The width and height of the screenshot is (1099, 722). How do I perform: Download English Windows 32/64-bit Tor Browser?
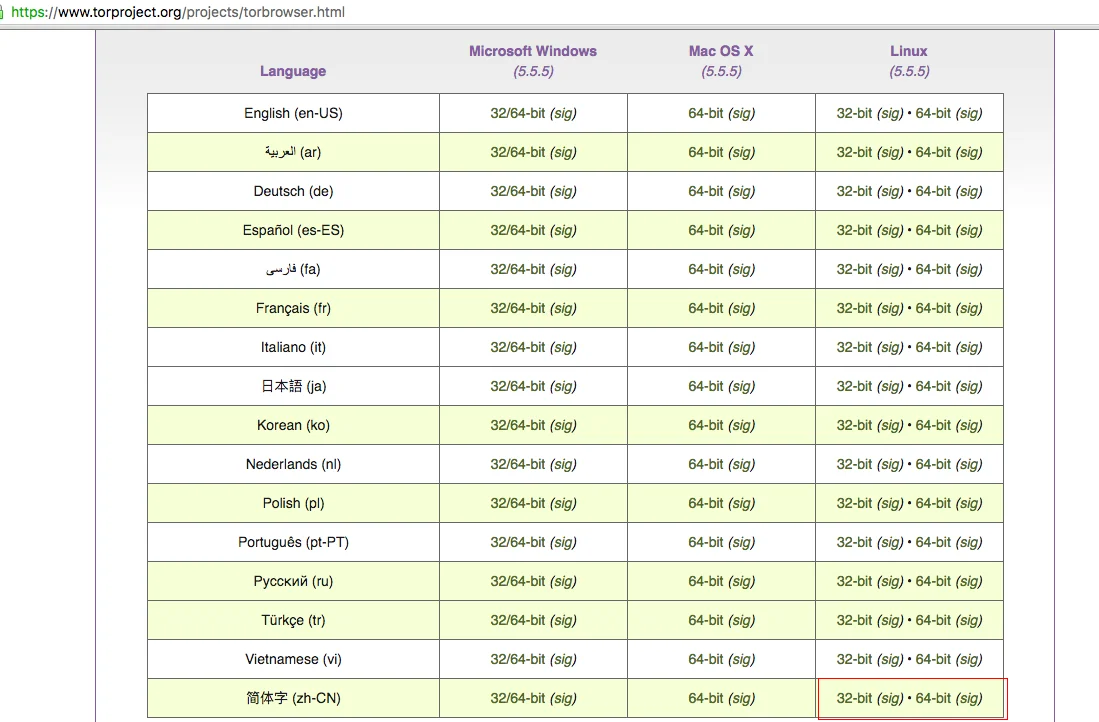(x=517, y=113)
